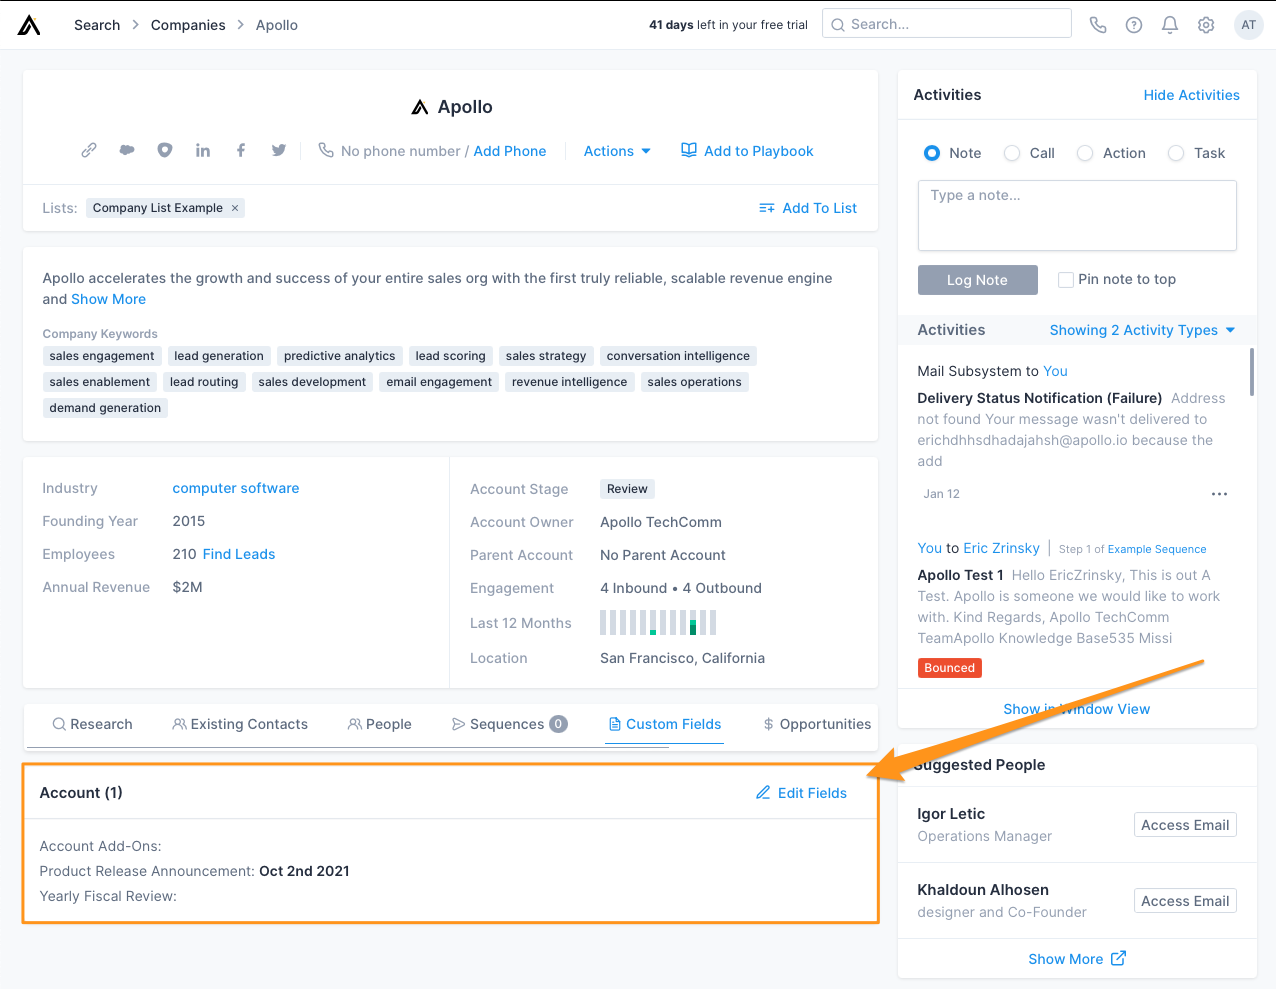The height and width of the screenshot is (989, 1276).
Task: Click the pencil icon for Edit Fields
Action: (x=763, y=792)
